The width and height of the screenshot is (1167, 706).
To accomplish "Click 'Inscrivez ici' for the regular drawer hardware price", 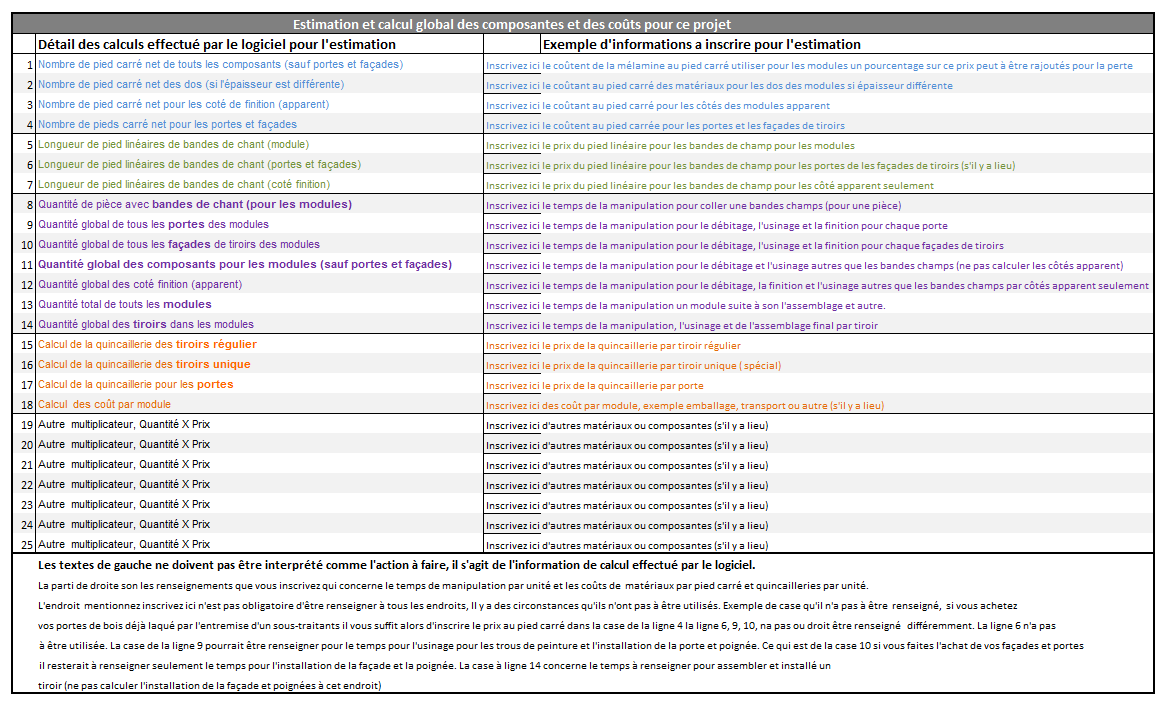I will pyautogui.click(x=512, y=345).
